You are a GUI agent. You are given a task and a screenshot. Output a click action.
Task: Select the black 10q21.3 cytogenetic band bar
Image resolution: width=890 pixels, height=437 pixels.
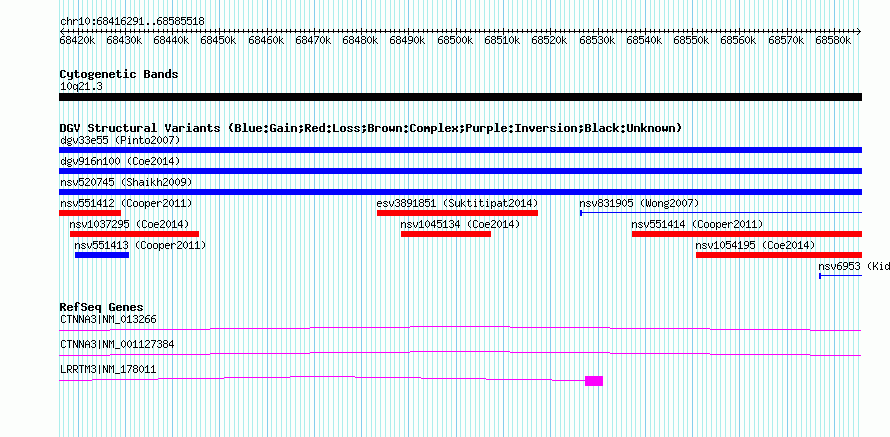click(x=460, y=97)
